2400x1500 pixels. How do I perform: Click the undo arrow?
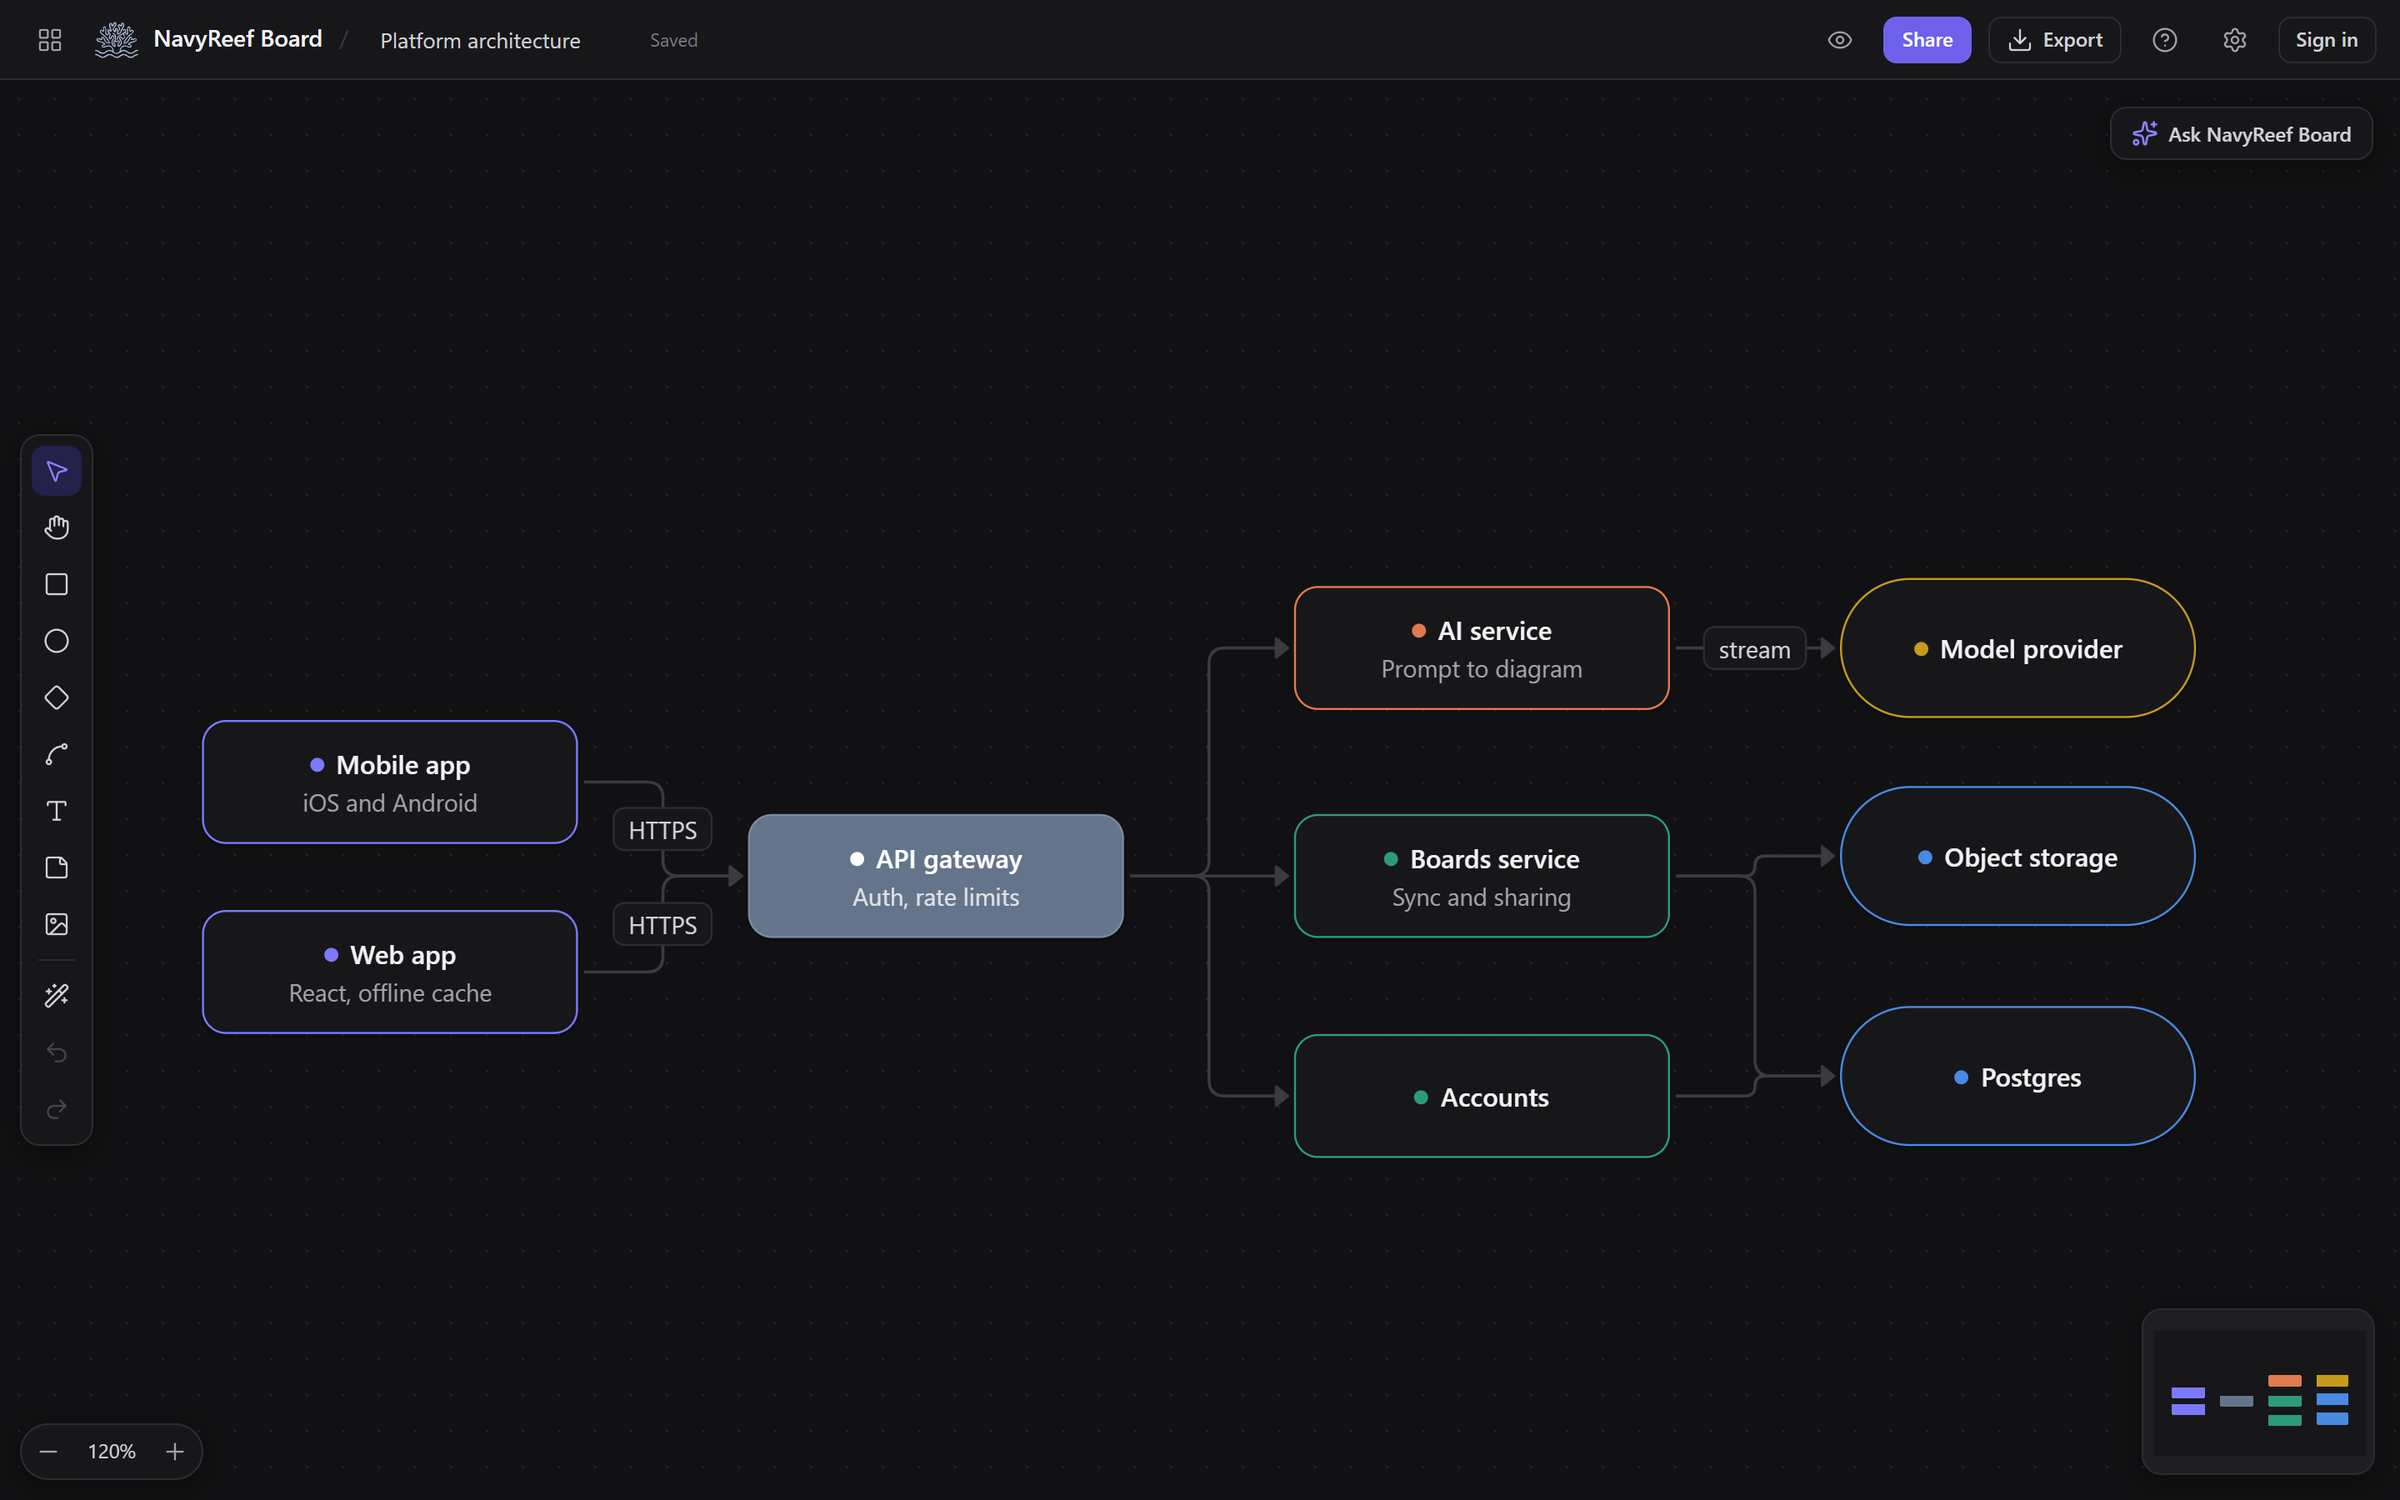click(x=57, y=1053)
